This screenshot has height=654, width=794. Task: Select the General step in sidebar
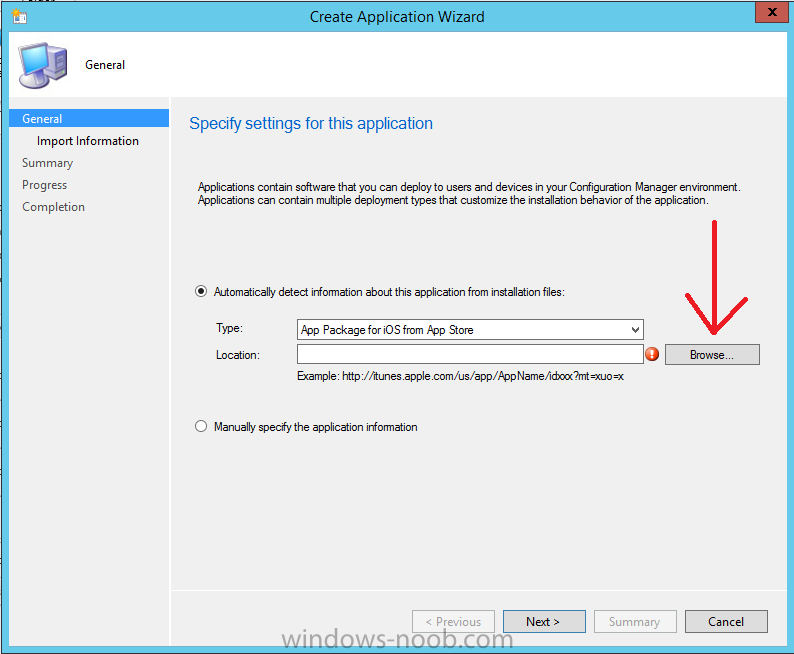(x=89, y=118)
